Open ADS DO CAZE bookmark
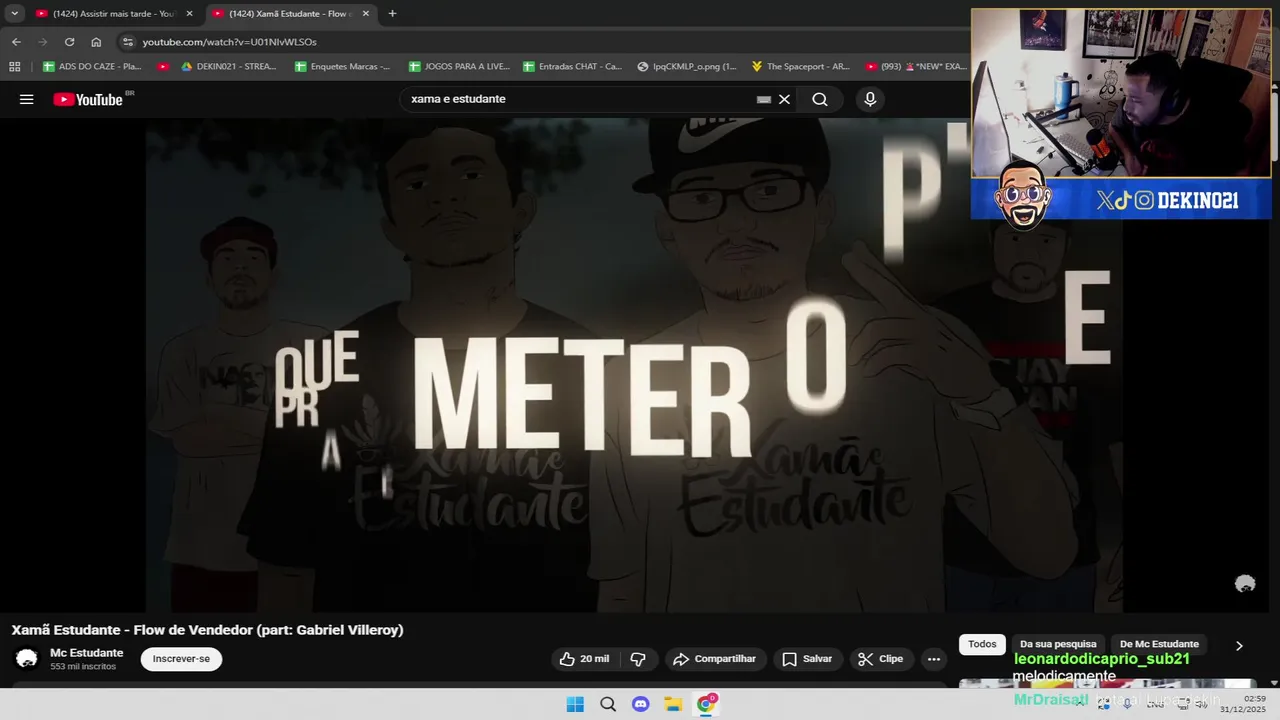This screenshot has width=1280, height=720. pyautogui.click(x=92, y=67)
